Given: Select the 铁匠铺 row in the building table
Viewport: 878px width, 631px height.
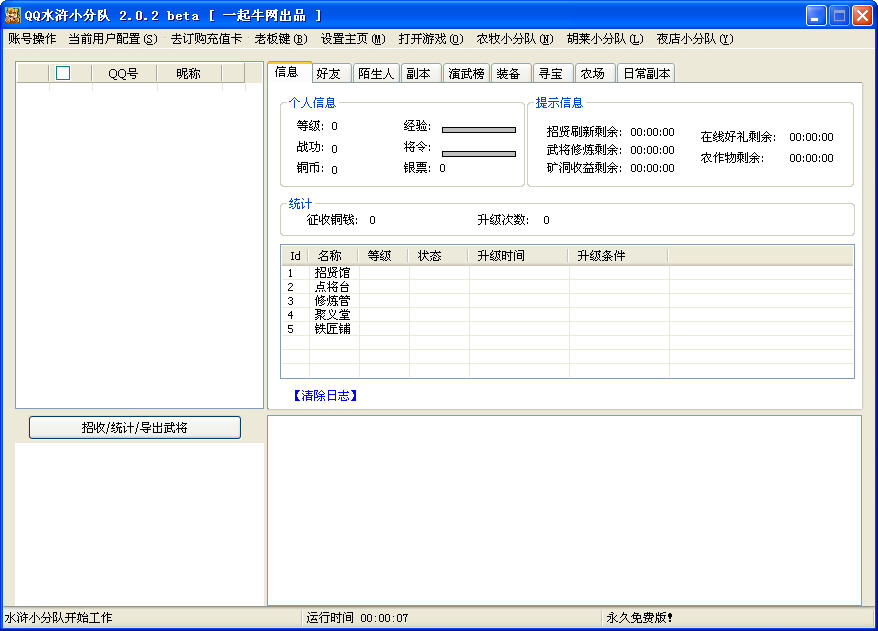Looking at the screenshot, I should point(332,329).
